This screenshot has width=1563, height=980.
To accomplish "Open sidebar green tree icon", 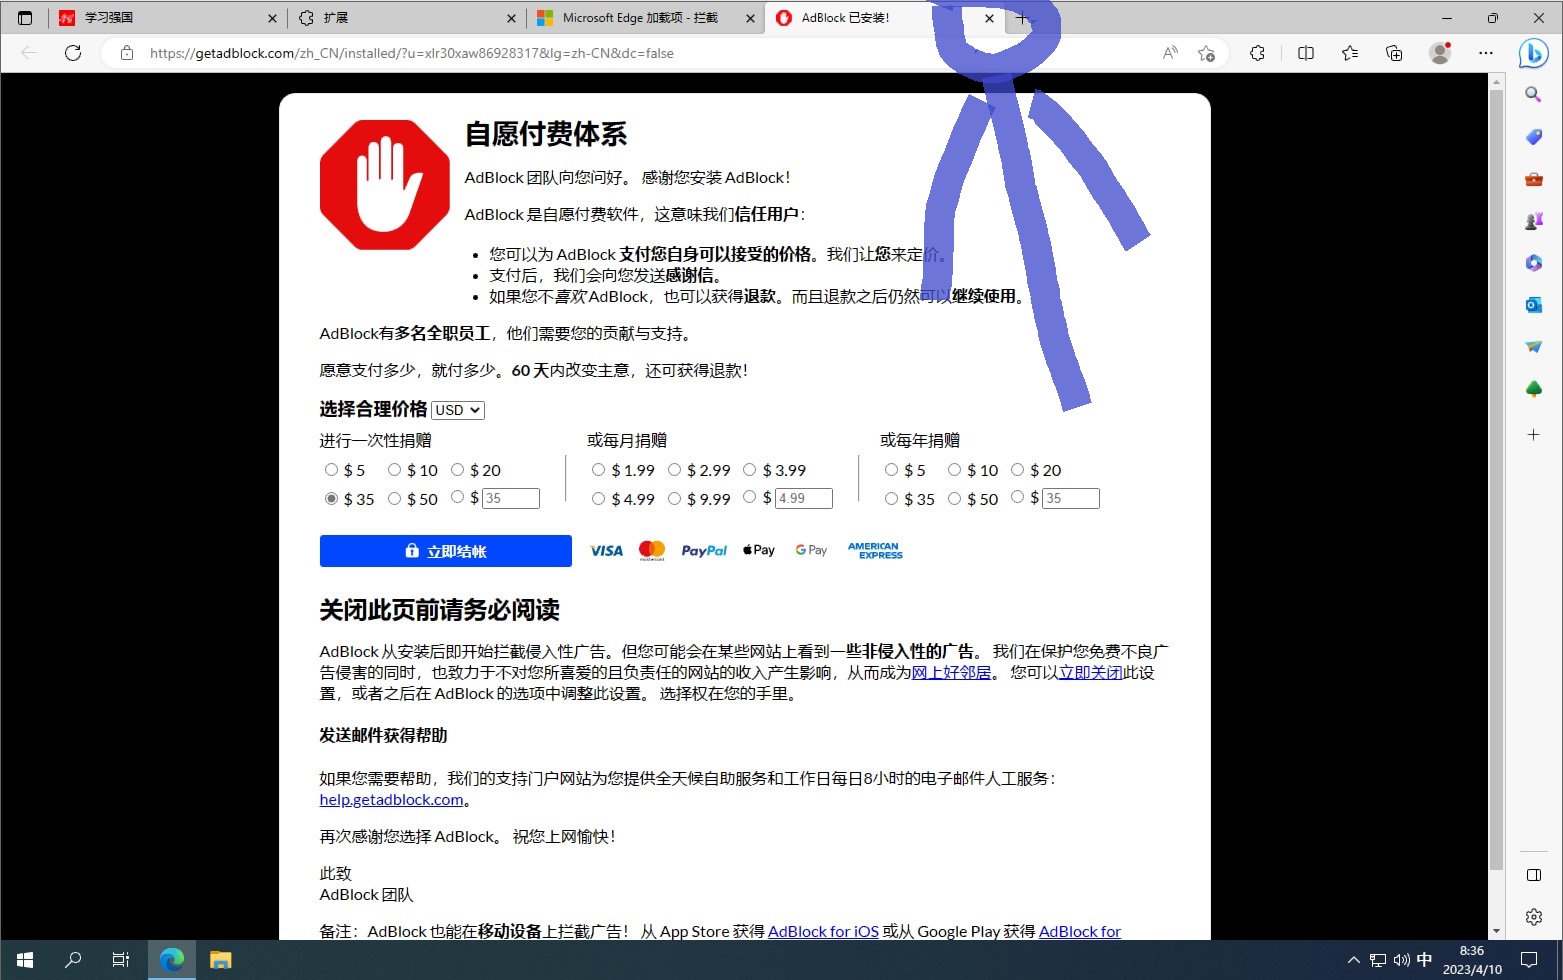I will click(1533, 389).
